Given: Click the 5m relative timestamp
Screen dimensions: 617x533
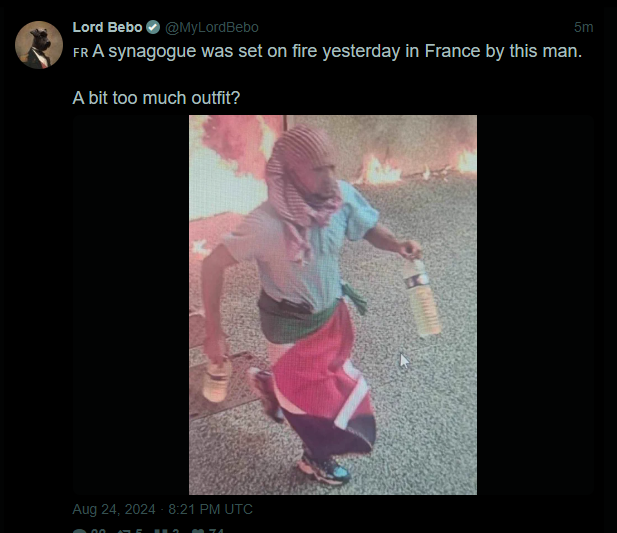Looking at the screenshot, I should [584, 27].
